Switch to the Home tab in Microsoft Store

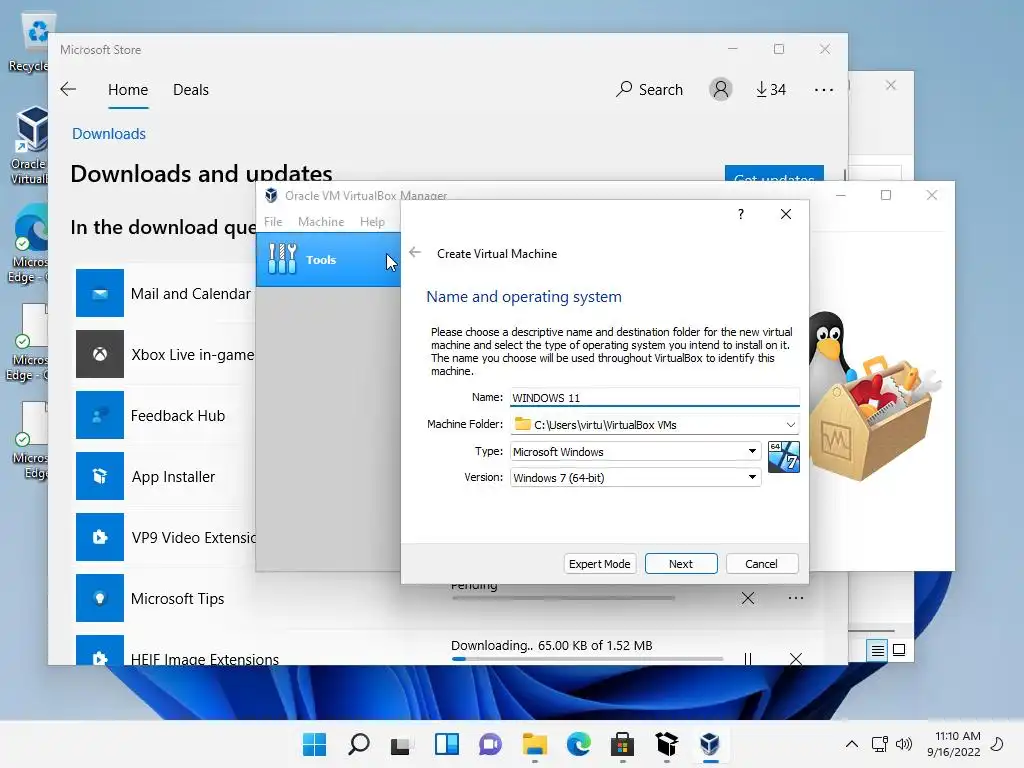click(128, 89)
